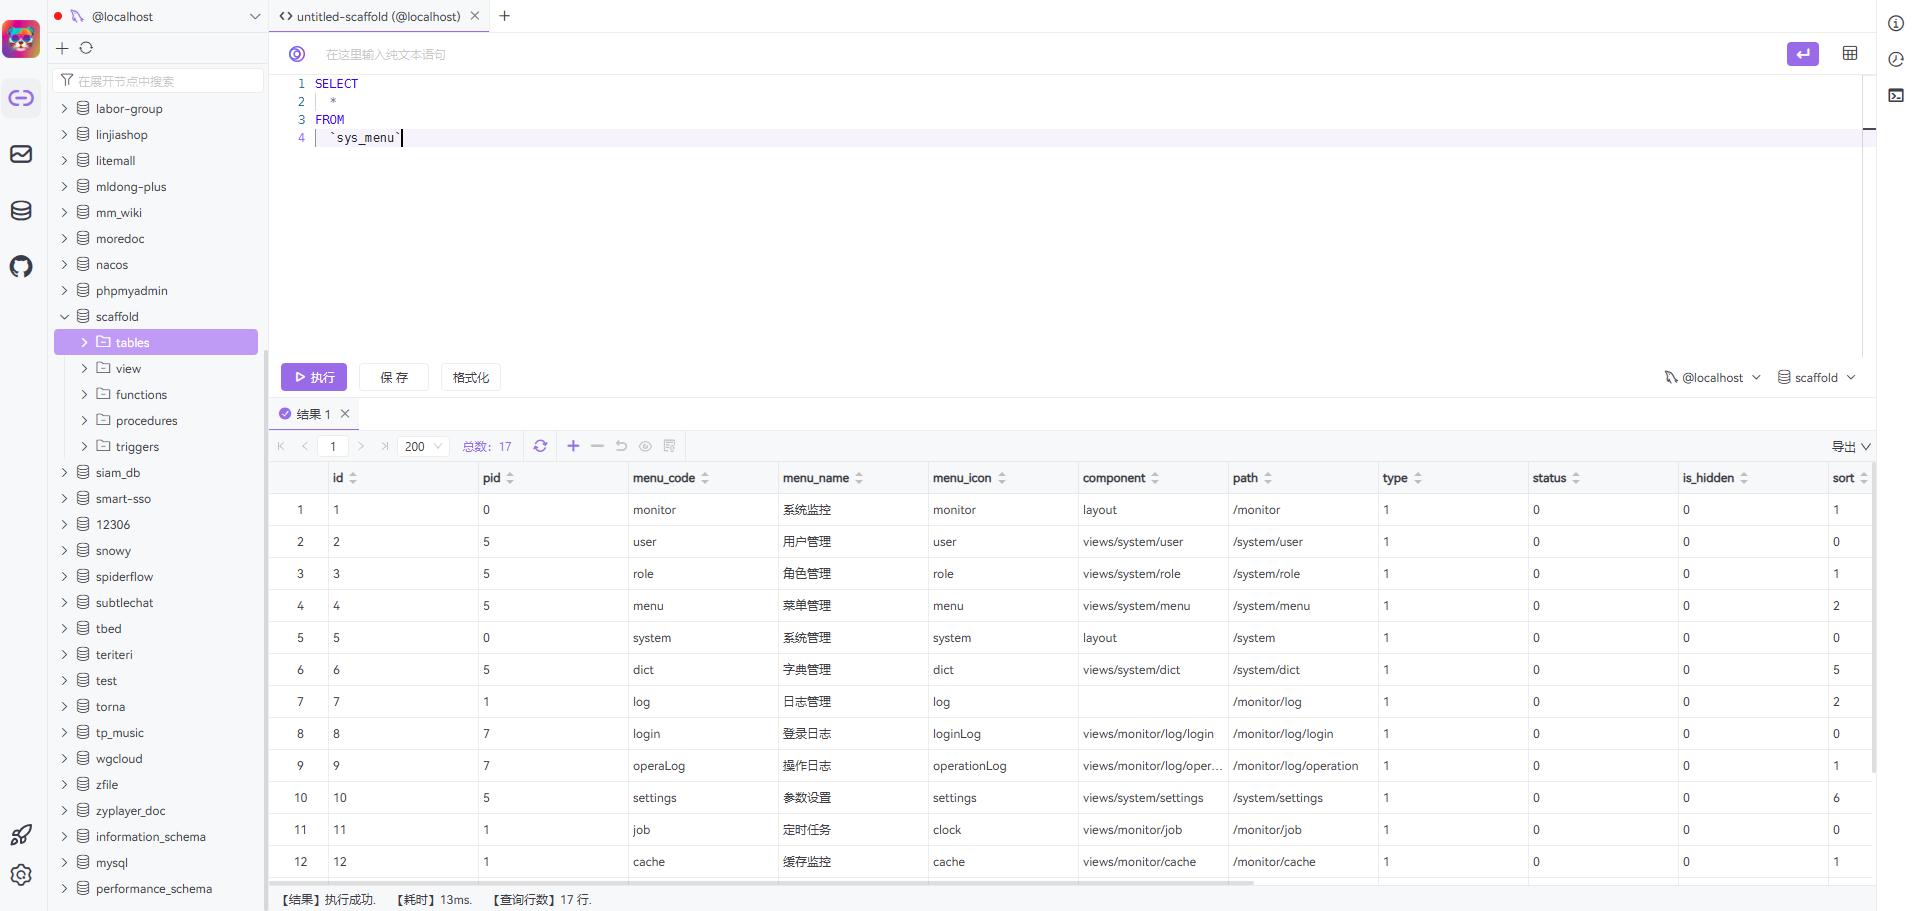Click the rocket icon in the left sidebar
Viewport: 1914px width, 911px height.
pyautogui.click(x=21, y=834)
